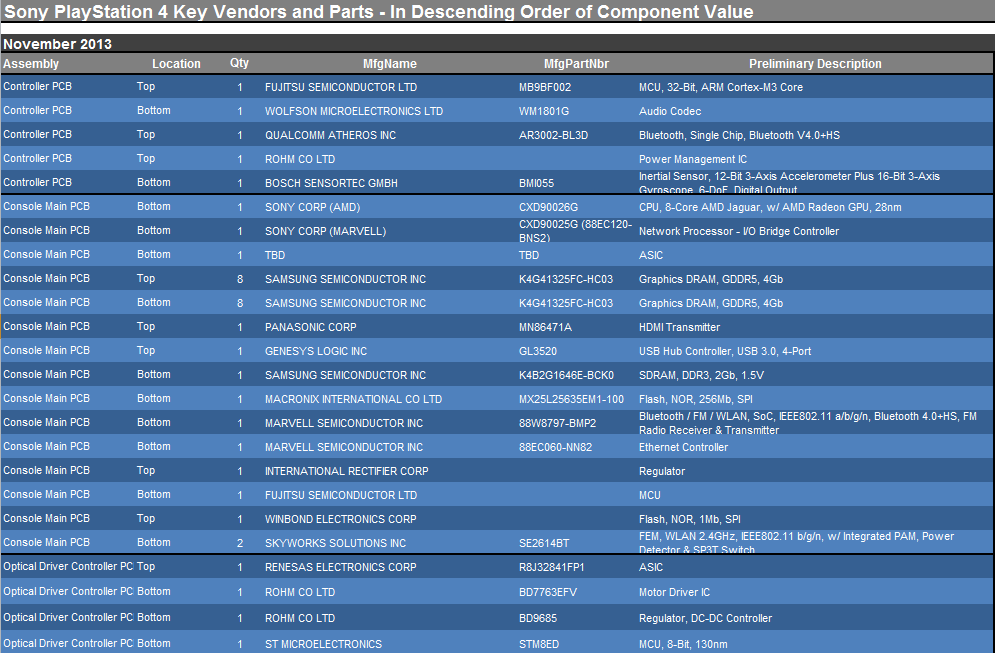Click the Assembly column header

pyautogui.click(x=31, y=64)
